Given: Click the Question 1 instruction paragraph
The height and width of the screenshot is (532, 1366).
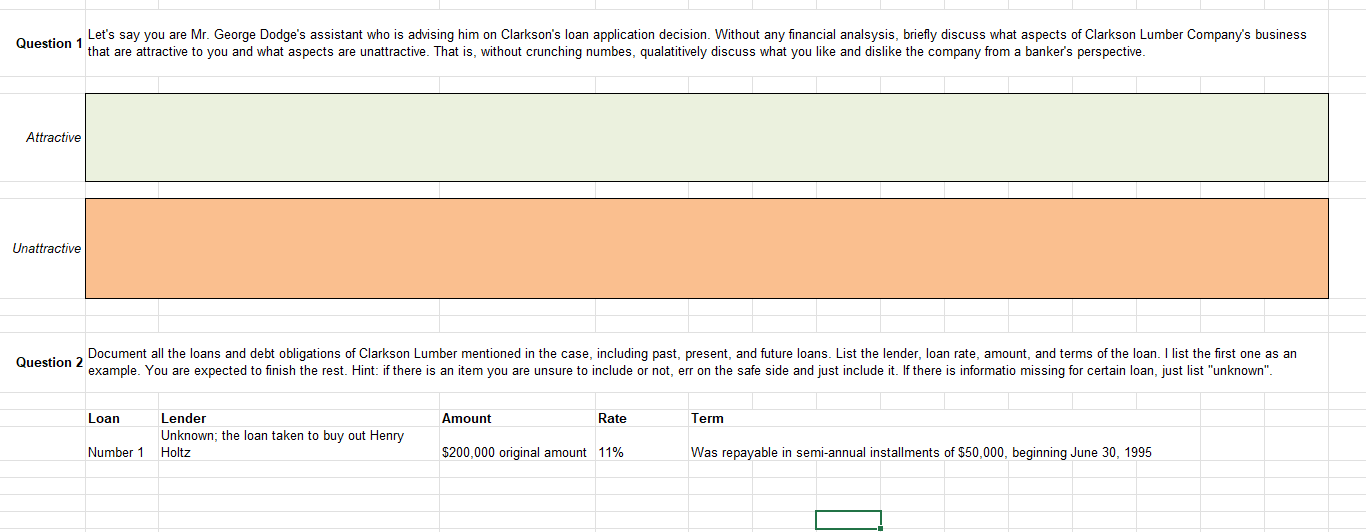Looking at the screenshot, I should 697,42.
